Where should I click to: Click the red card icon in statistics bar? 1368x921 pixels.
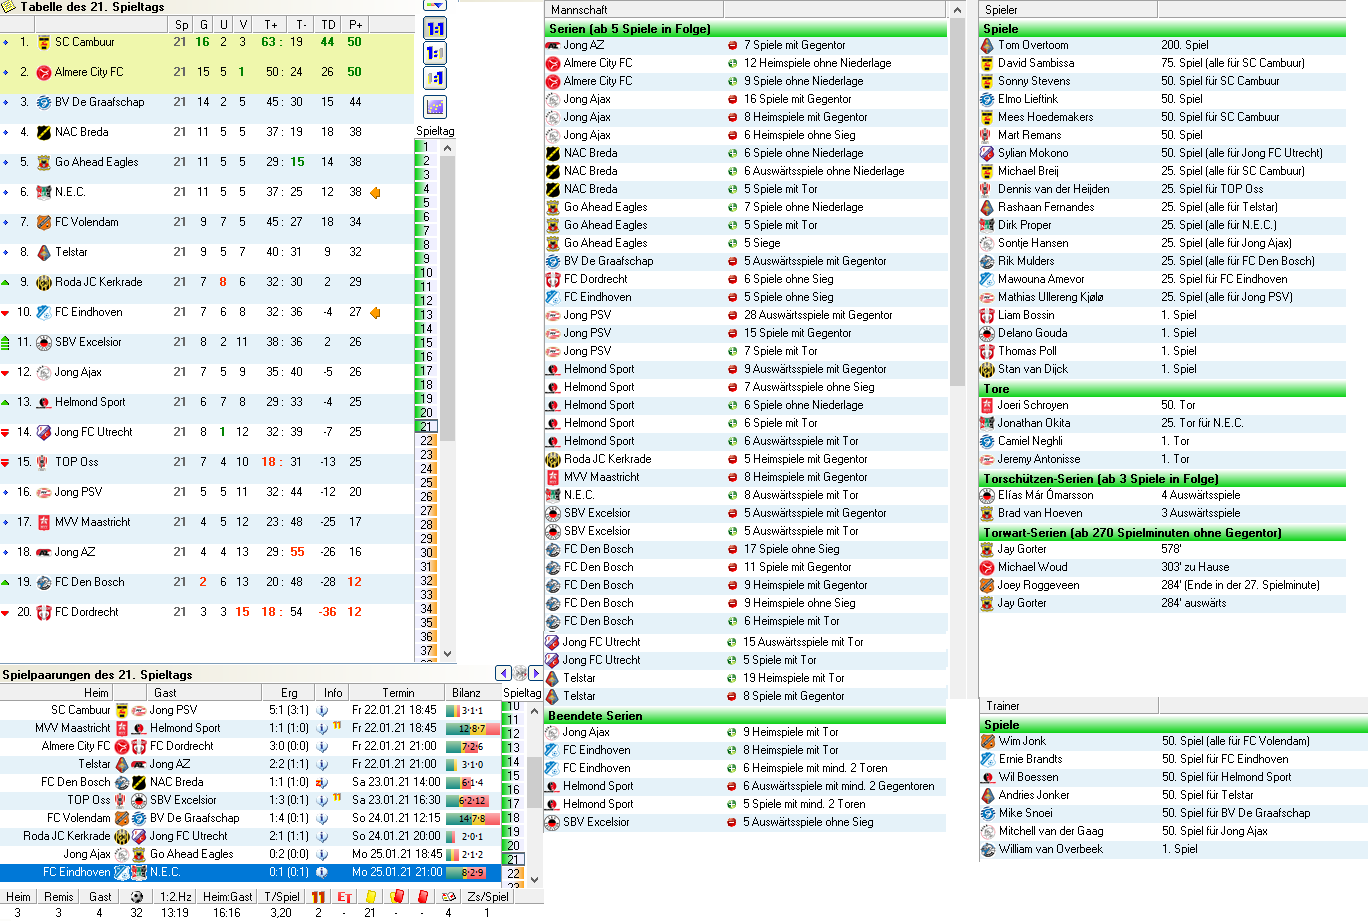click(x=422, y=897)
